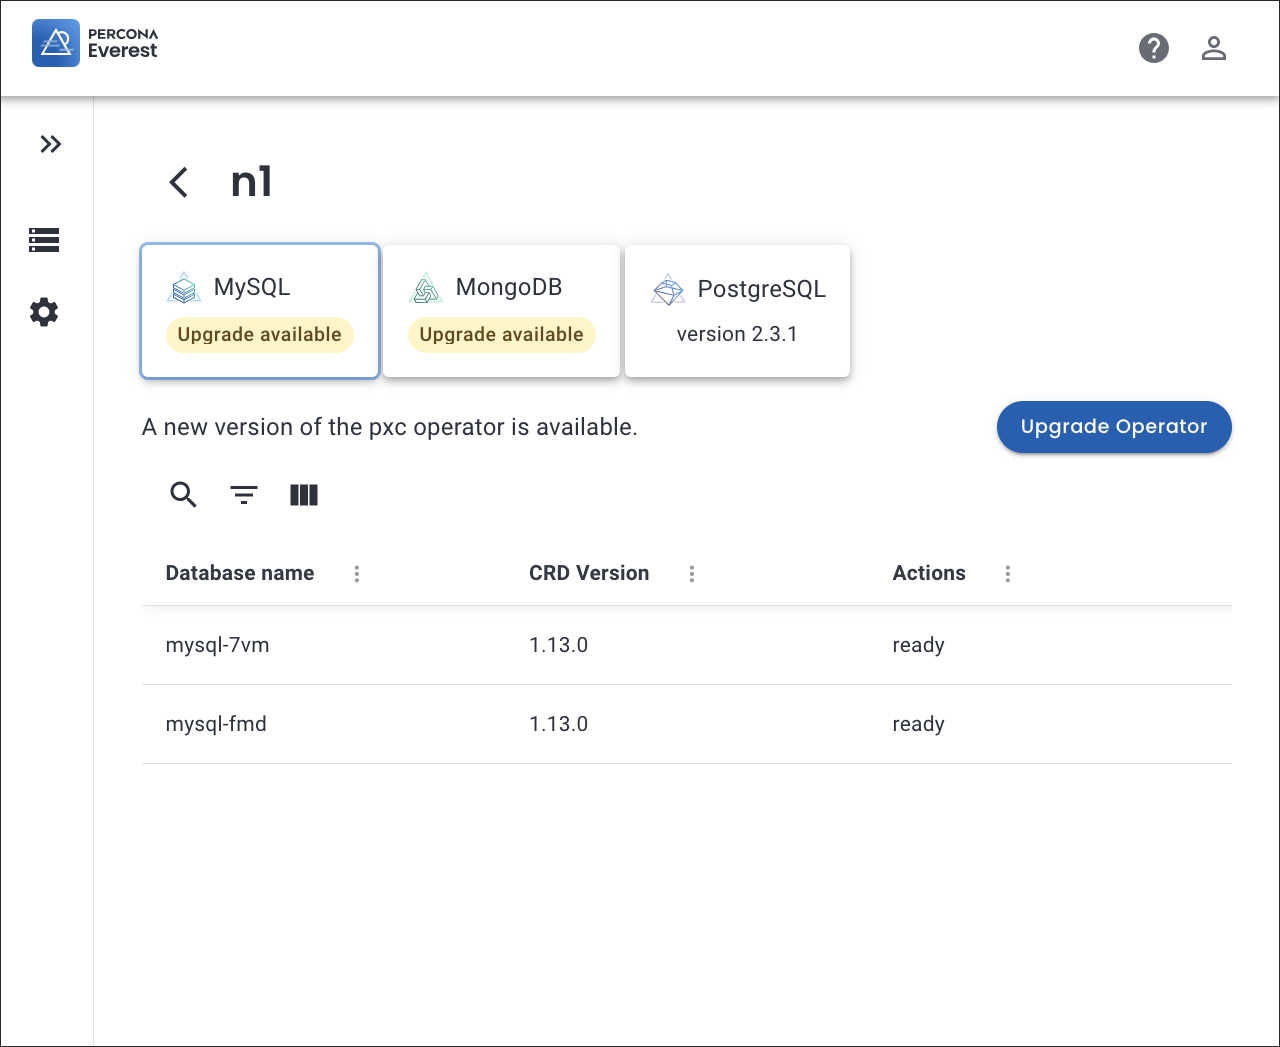Select the PostgreSQL version 2.3.1 card

[x=737, y=311]
